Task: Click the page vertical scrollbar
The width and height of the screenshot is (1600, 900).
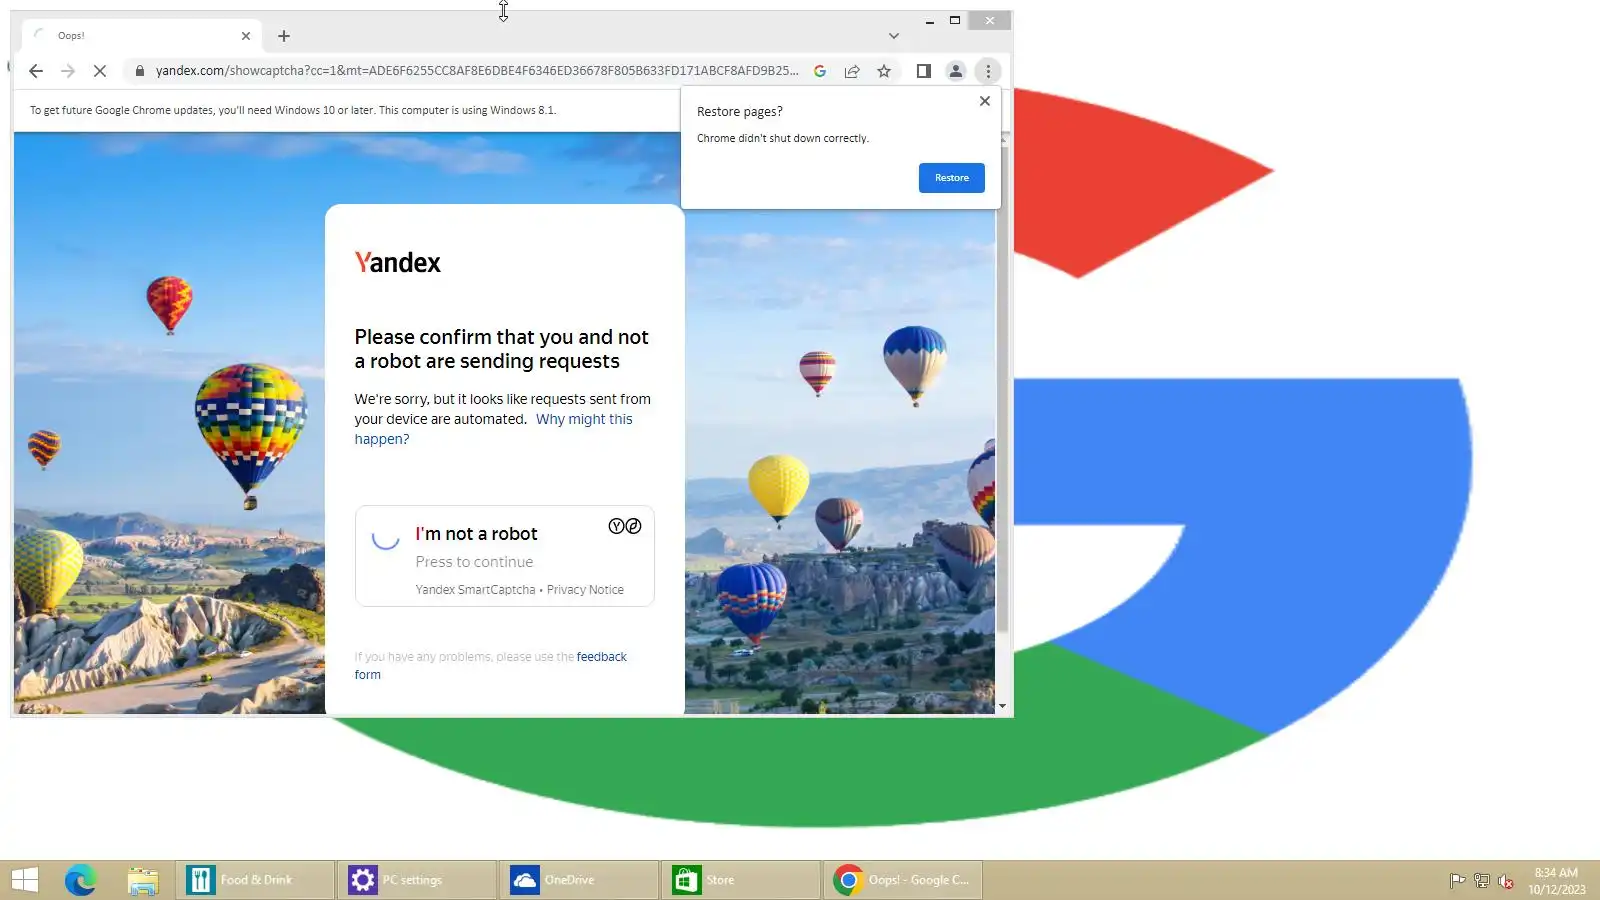Action: pos(1002,390)
